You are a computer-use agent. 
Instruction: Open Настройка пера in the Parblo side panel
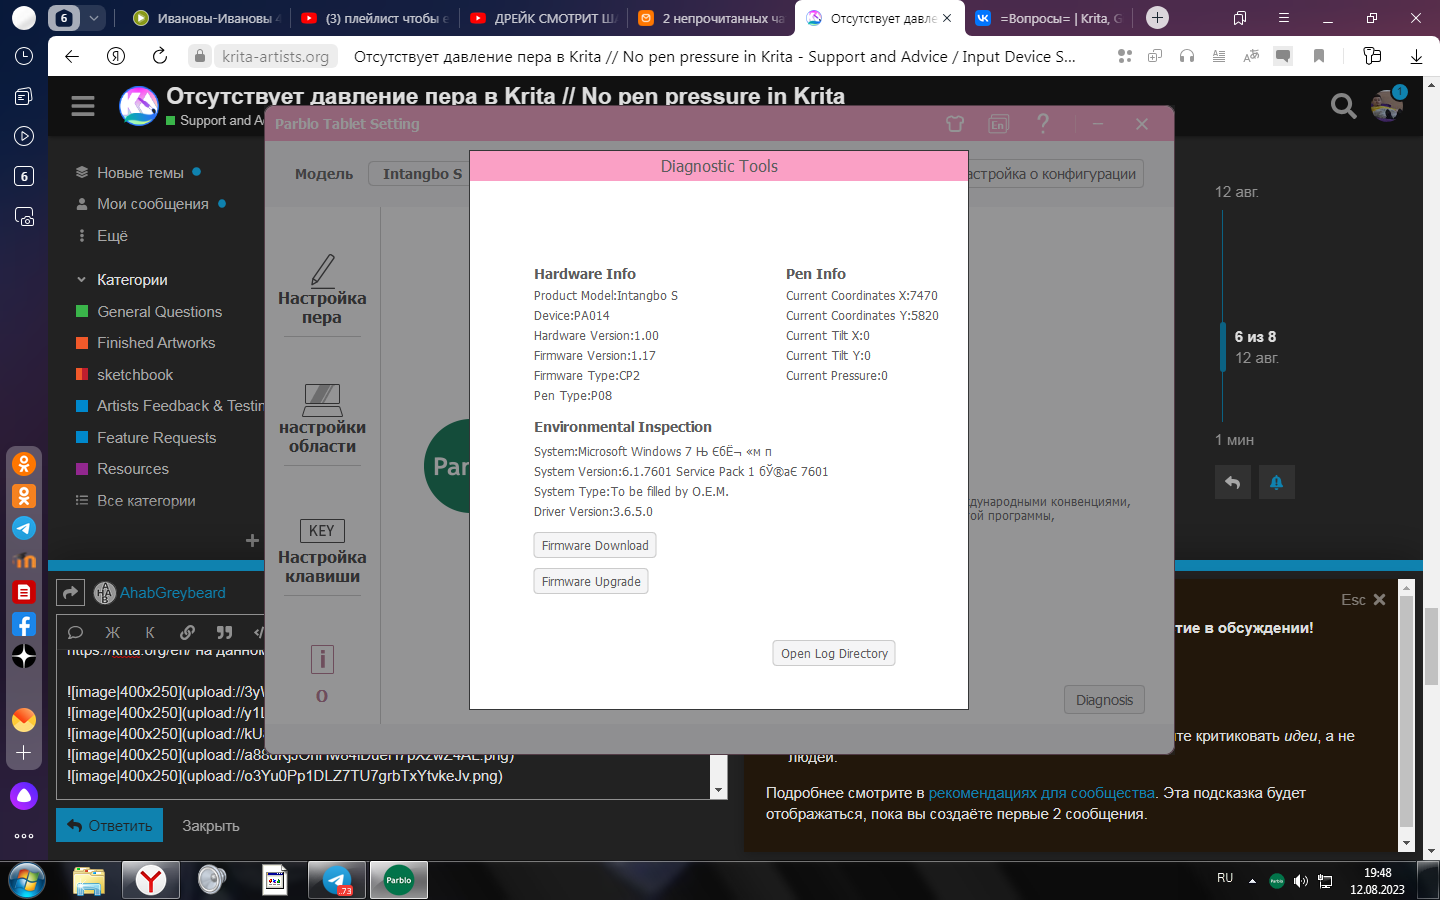[322, 290]
